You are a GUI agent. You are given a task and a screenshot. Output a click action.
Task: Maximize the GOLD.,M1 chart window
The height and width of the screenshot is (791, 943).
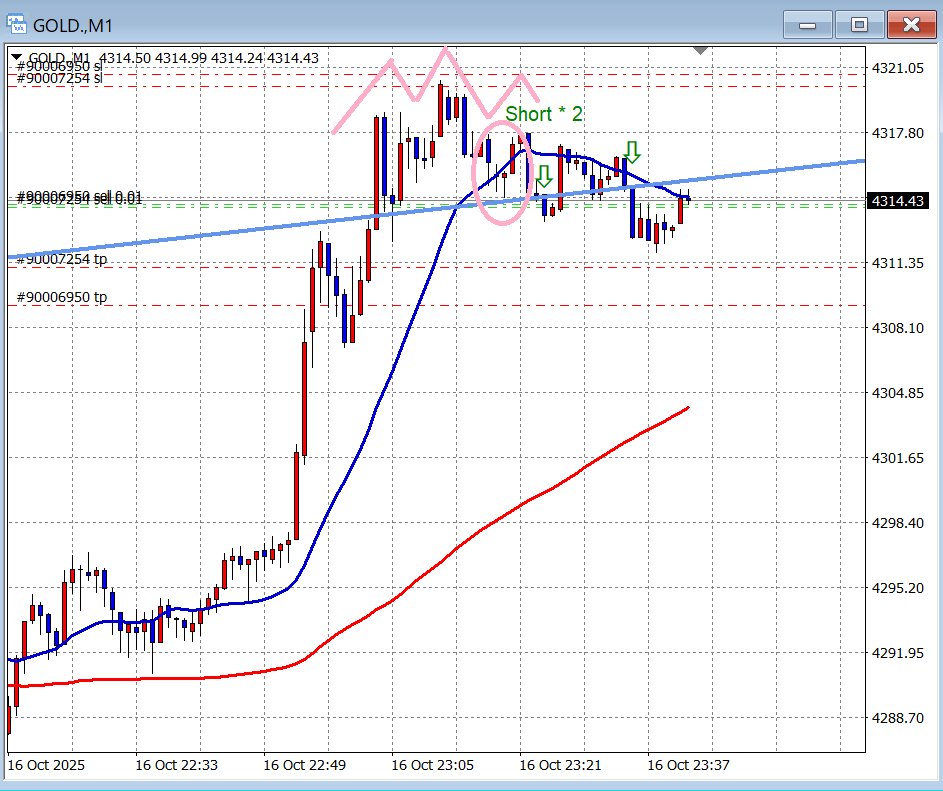pyautogui.click(x=858, y=25)
